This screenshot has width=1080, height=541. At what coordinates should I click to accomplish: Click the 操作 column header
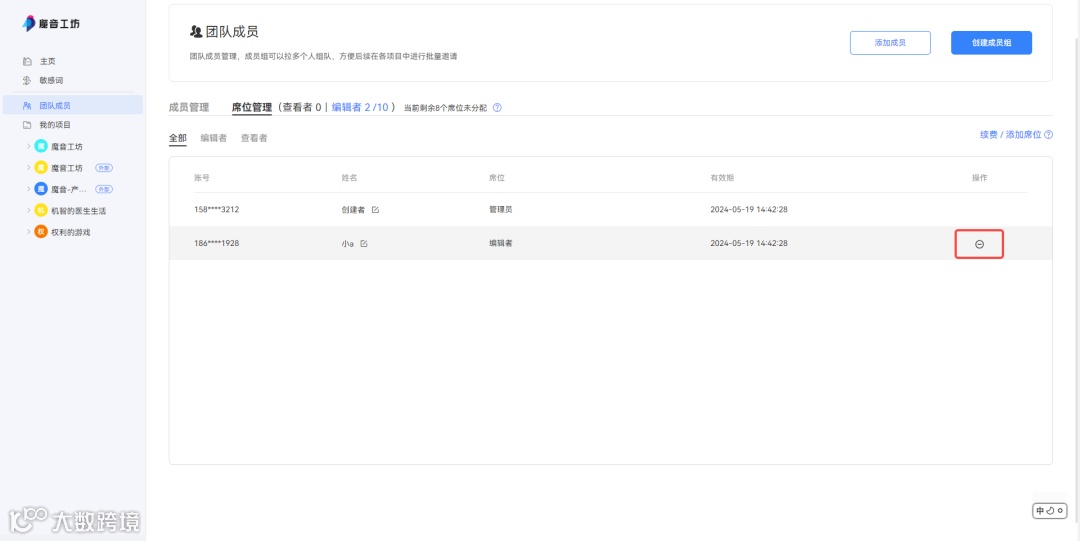pyautogui.click(x=979, y=178)
